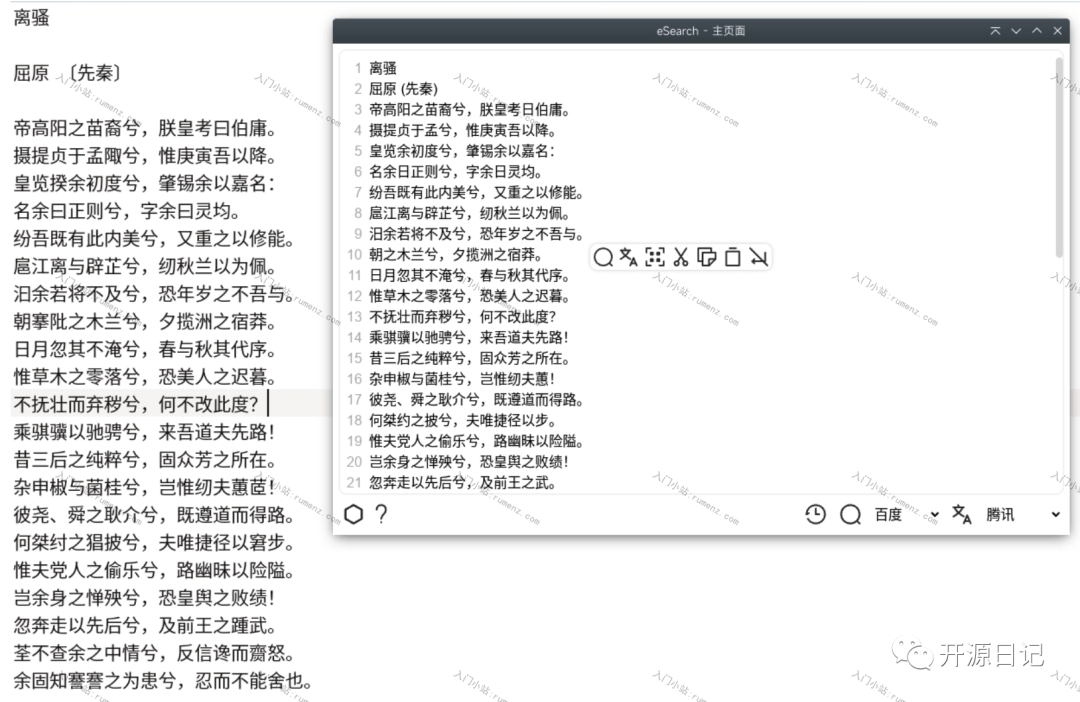The height and width of the screenshot is (702, 1080).
Task: Click eSearch line 19 '惟夫党人之偷乐兮'
Action: [424, 440]
